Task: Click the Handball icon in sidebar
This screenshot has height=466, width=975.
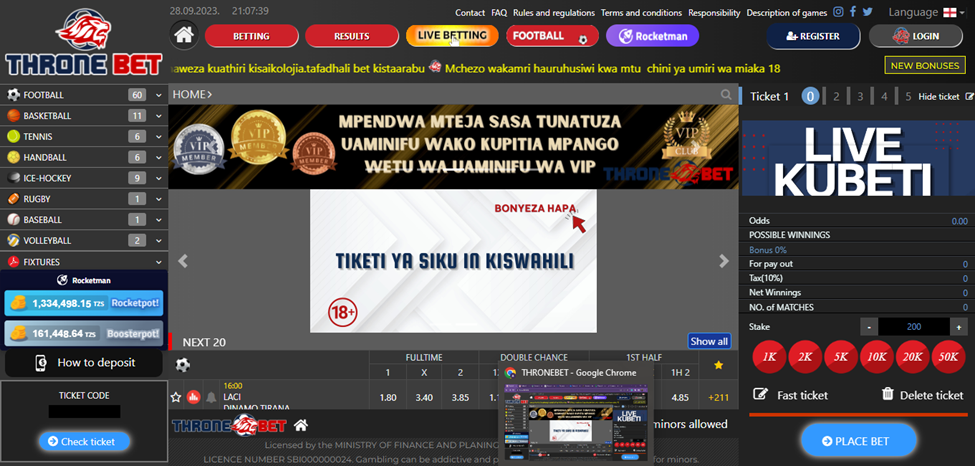Action: [x=13, y=157]
